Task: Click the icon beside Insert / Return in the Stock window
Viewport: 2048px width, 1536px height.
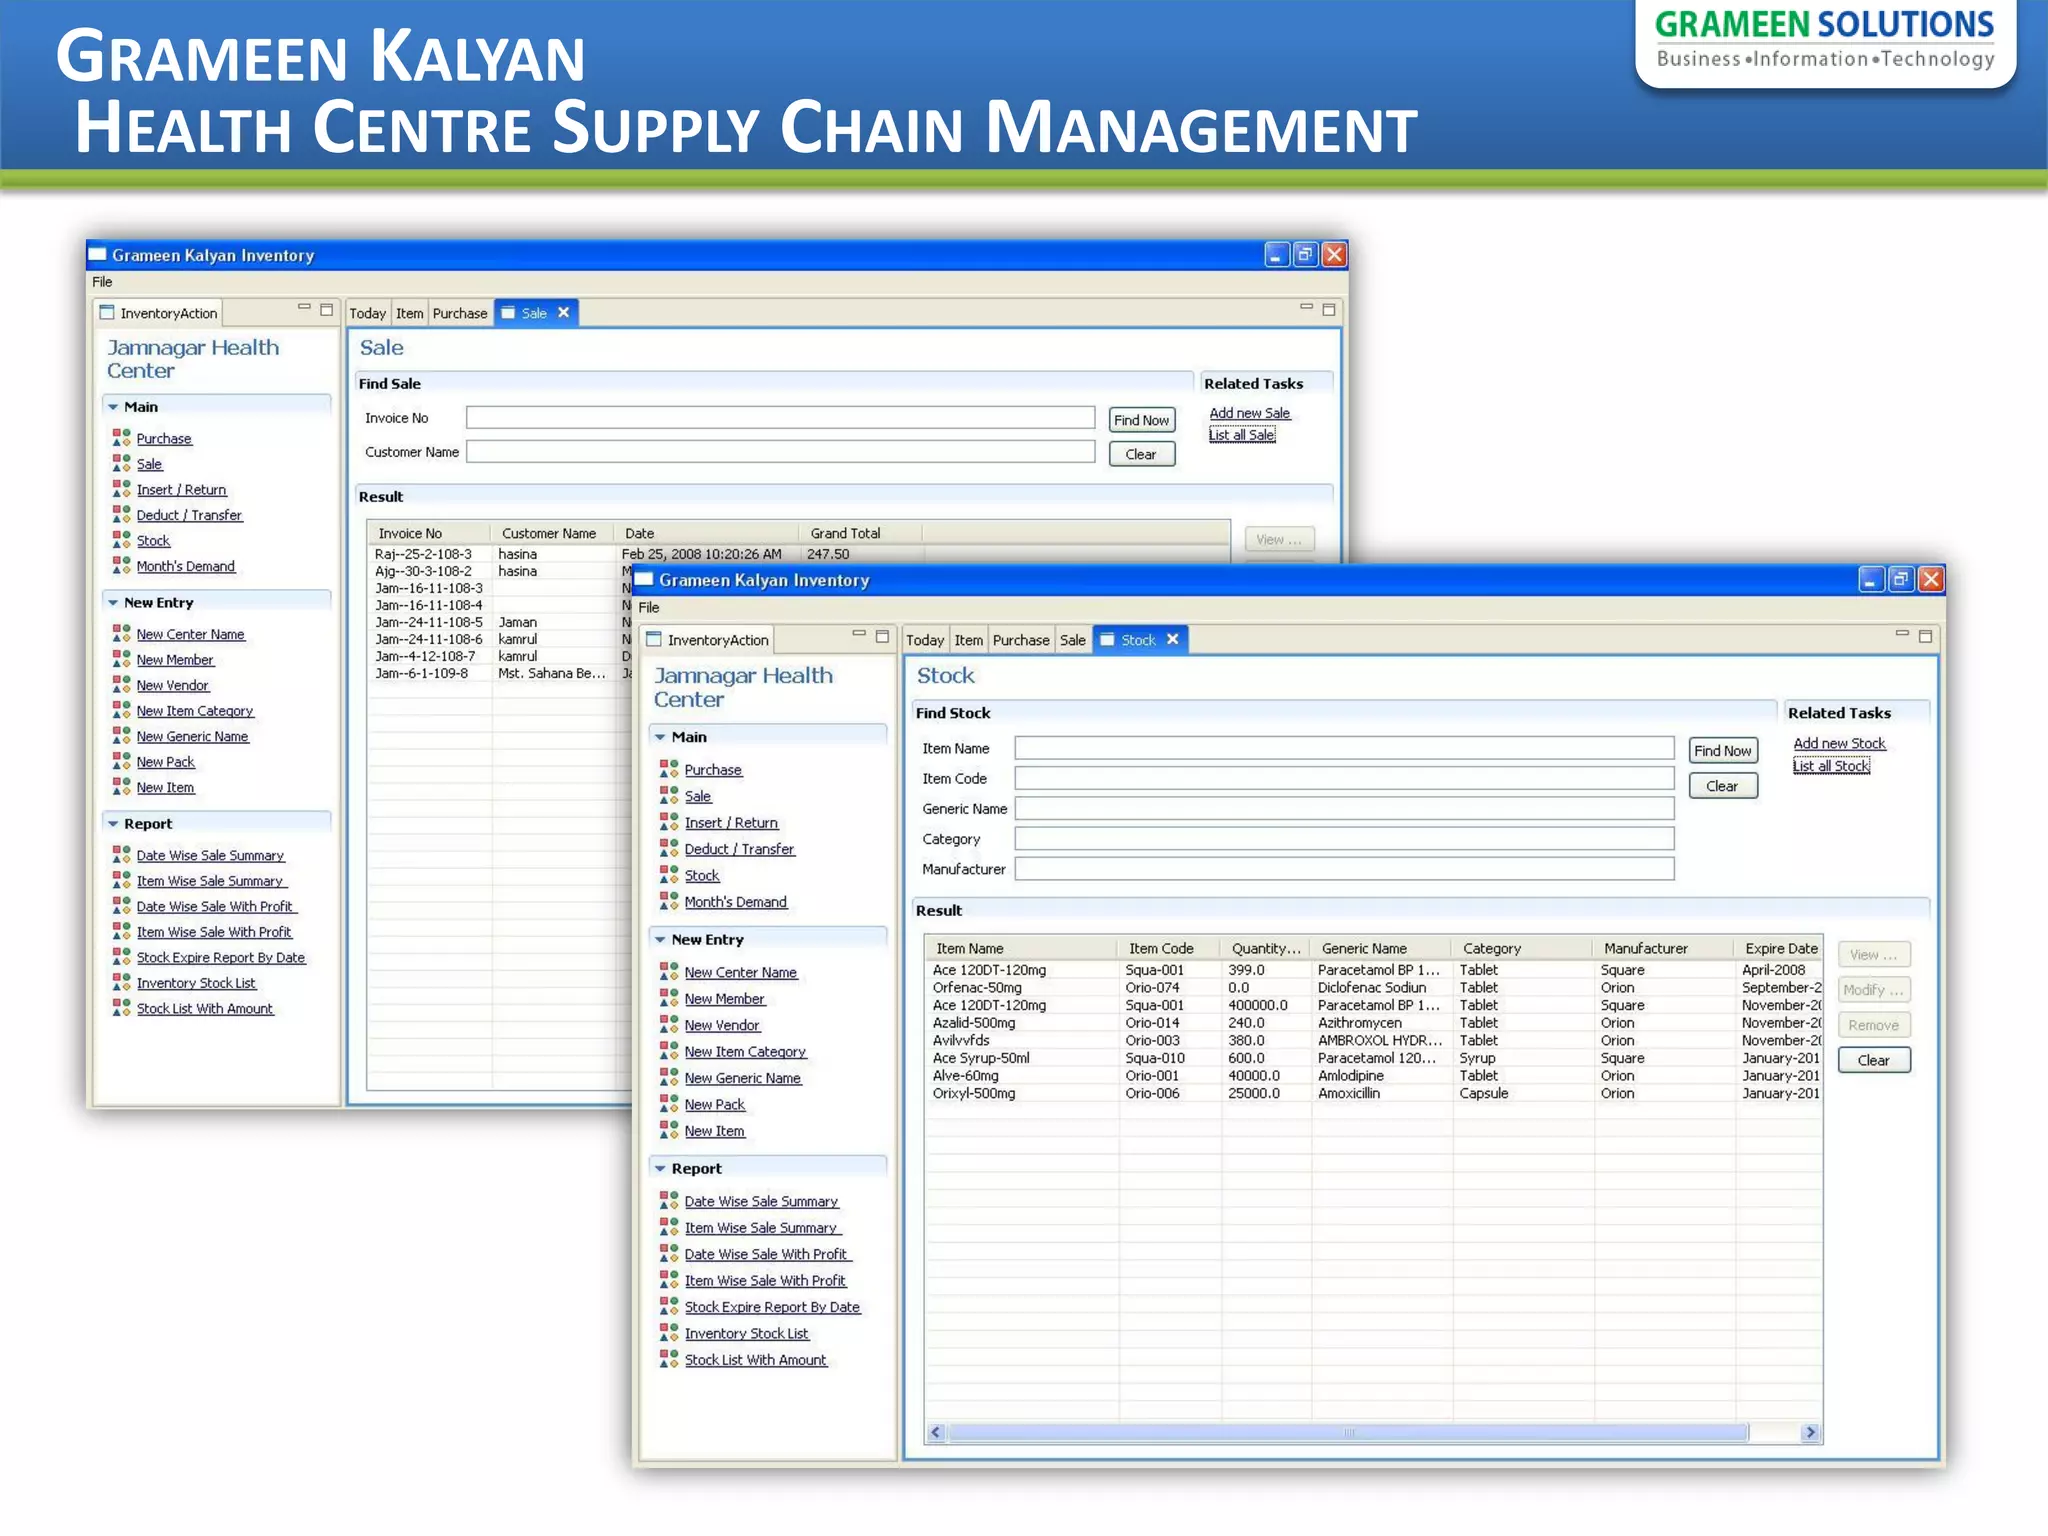Action: [669, 821]
